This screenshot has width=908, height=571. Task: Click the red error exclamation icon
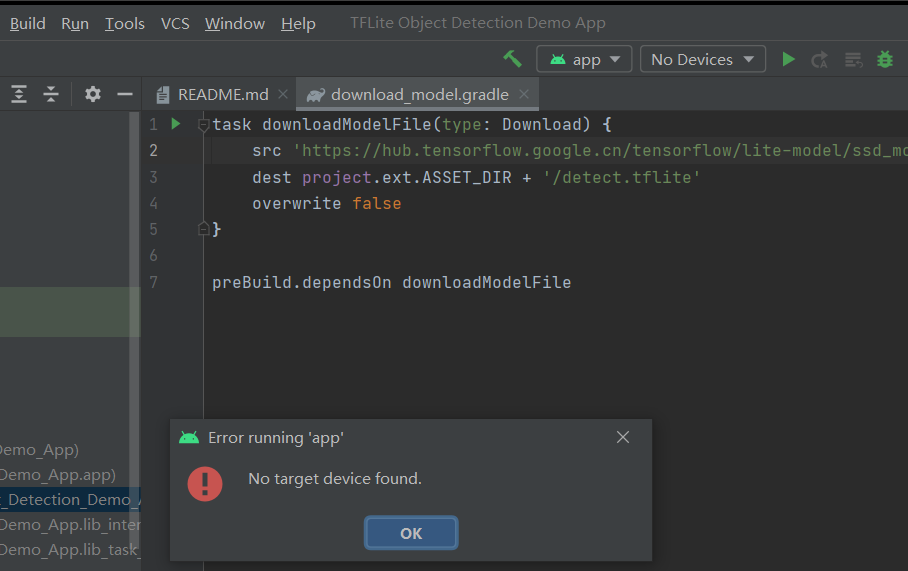[205, 484]
